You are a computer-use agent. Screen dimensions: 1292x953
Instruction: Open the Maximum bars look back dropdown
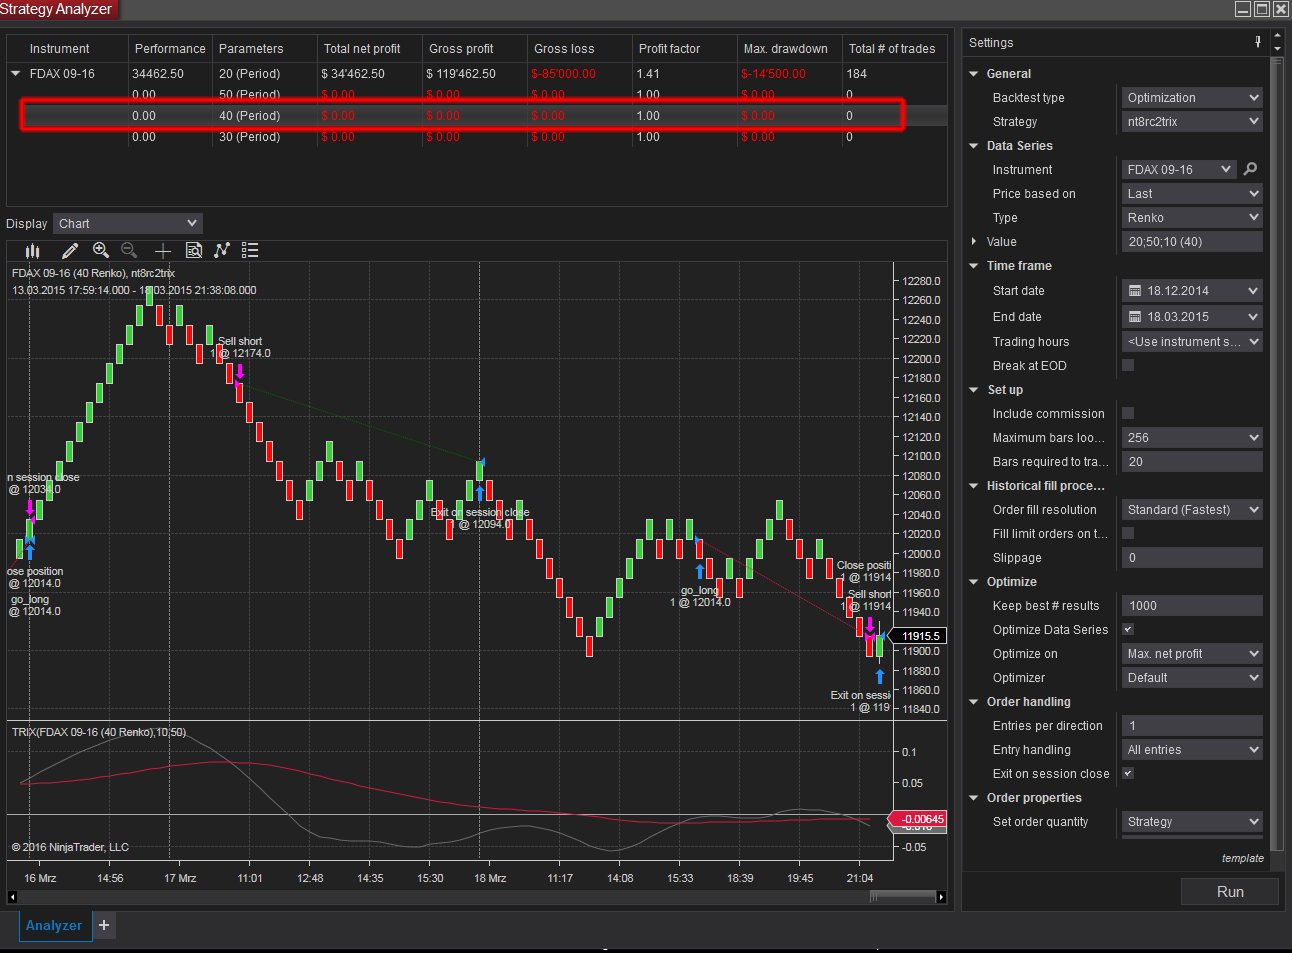pos(1192,437)
